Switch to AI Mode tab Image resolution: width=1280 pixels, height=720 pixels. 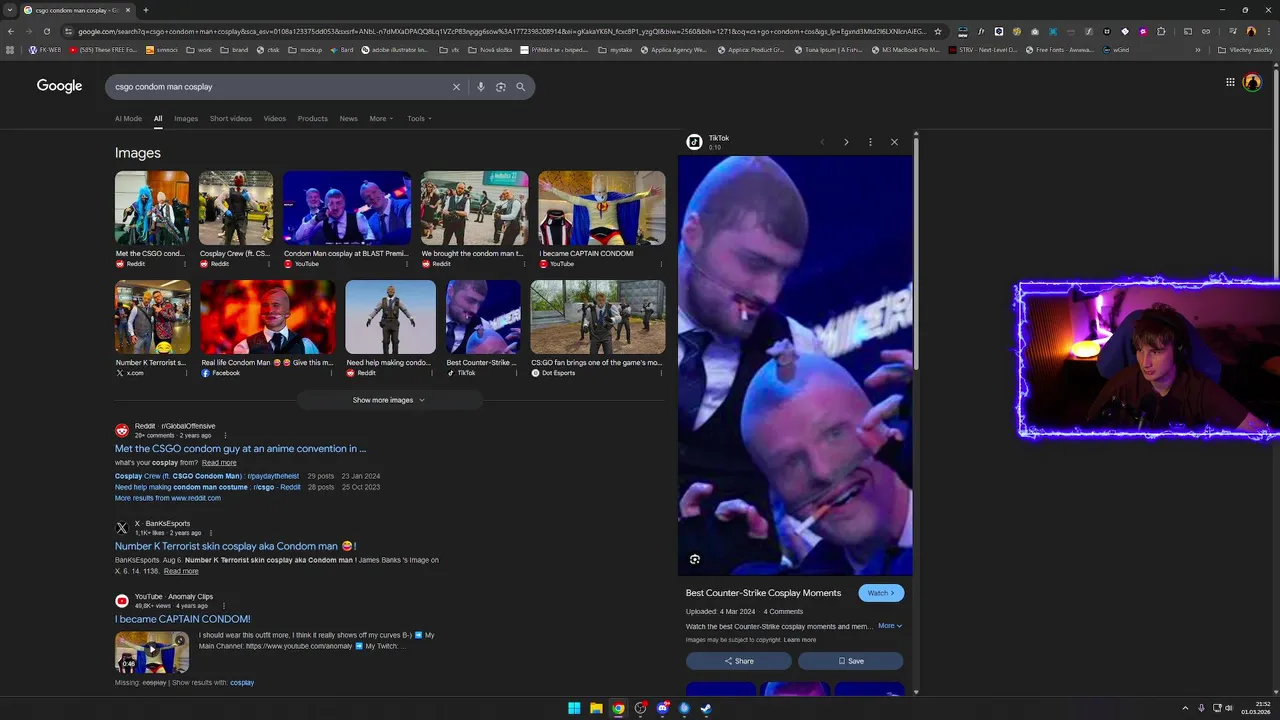[128, 118]
